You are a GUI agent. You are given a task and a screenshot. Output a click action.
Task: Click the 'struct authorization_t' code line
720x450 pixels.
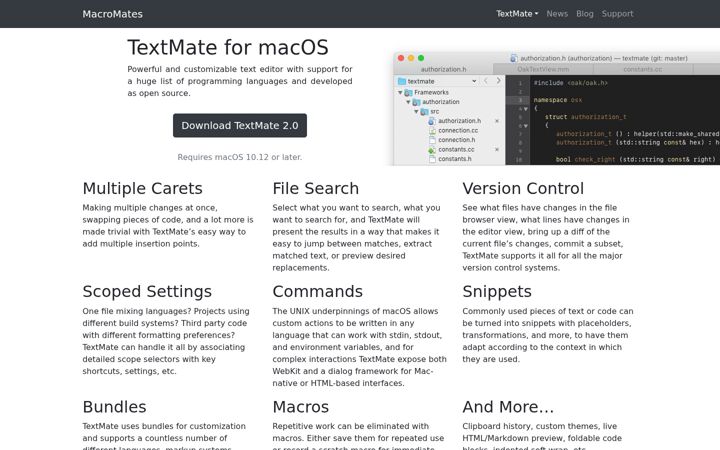pyautogui.click(x=585, y=117)
